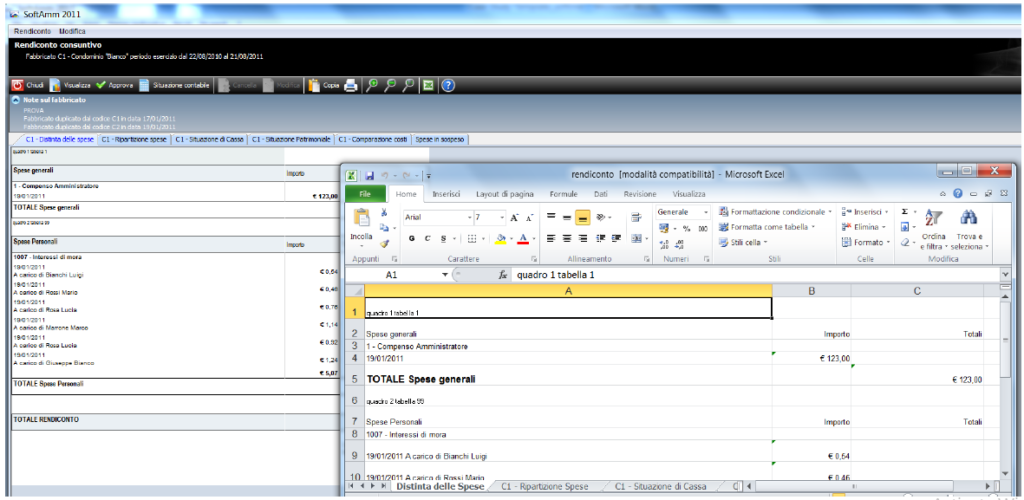The height and width of the screenshot is (500, 1024).
Task: Toggle italic C formatting in Excel
Action: click(x=428, y=238)
